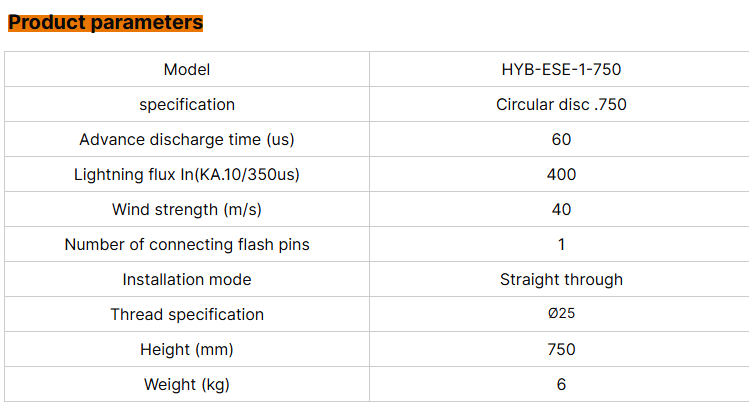Select the Weight (kg) label
Image resolution: width=751 pixels, height=403 pixels.
(x=187, y=385)
